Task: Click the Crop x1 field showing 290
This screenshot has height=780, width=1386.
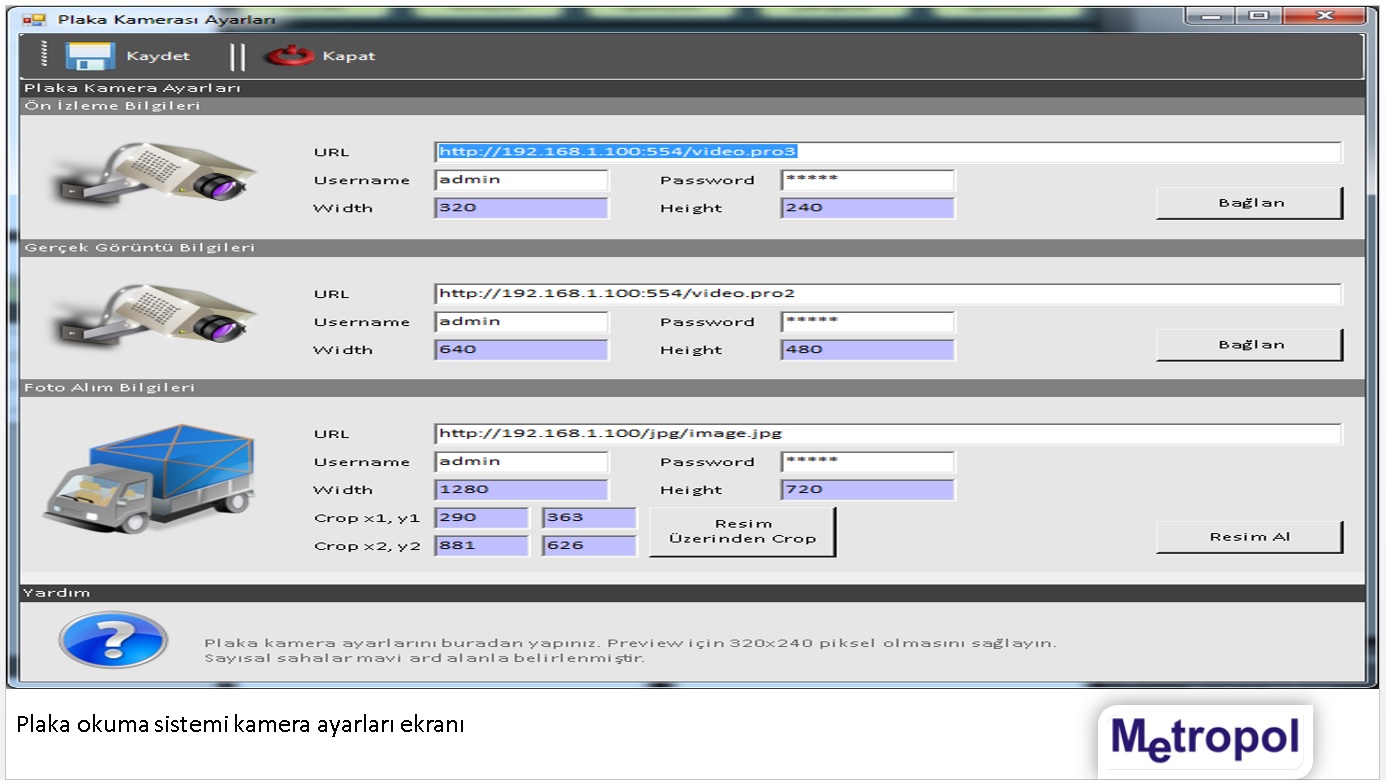Action: tap(481, 518)
